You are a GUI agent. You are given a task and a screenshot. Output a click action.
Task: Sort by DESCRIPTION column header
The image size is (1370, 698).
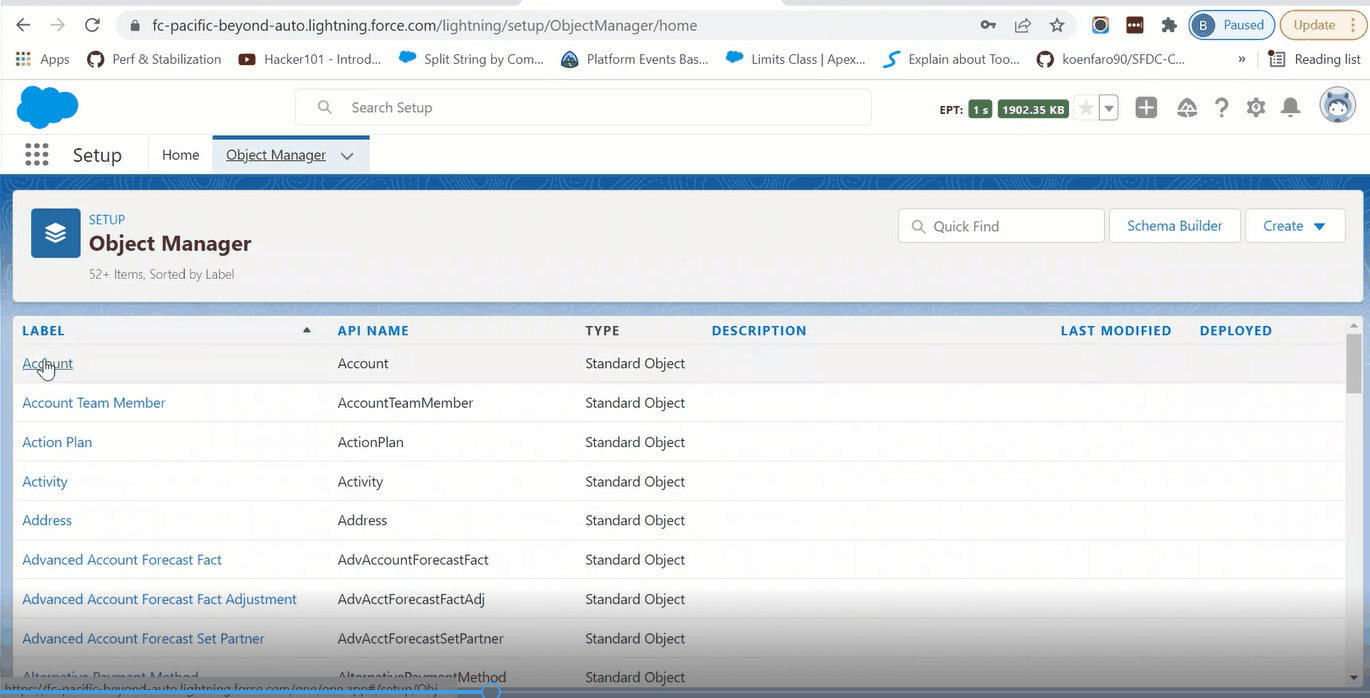tap(759, 330)
